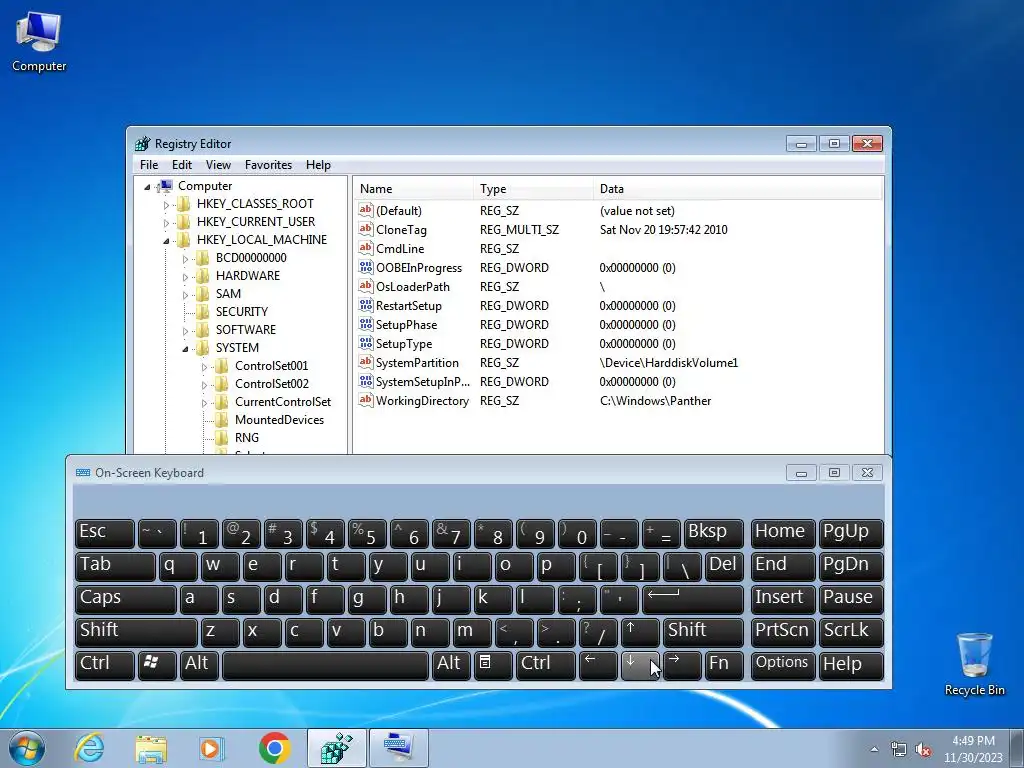Click the WorkingDirectory string icon
Image resolution: width=1024 pixels, height=768 pixels.
point(365,400)
